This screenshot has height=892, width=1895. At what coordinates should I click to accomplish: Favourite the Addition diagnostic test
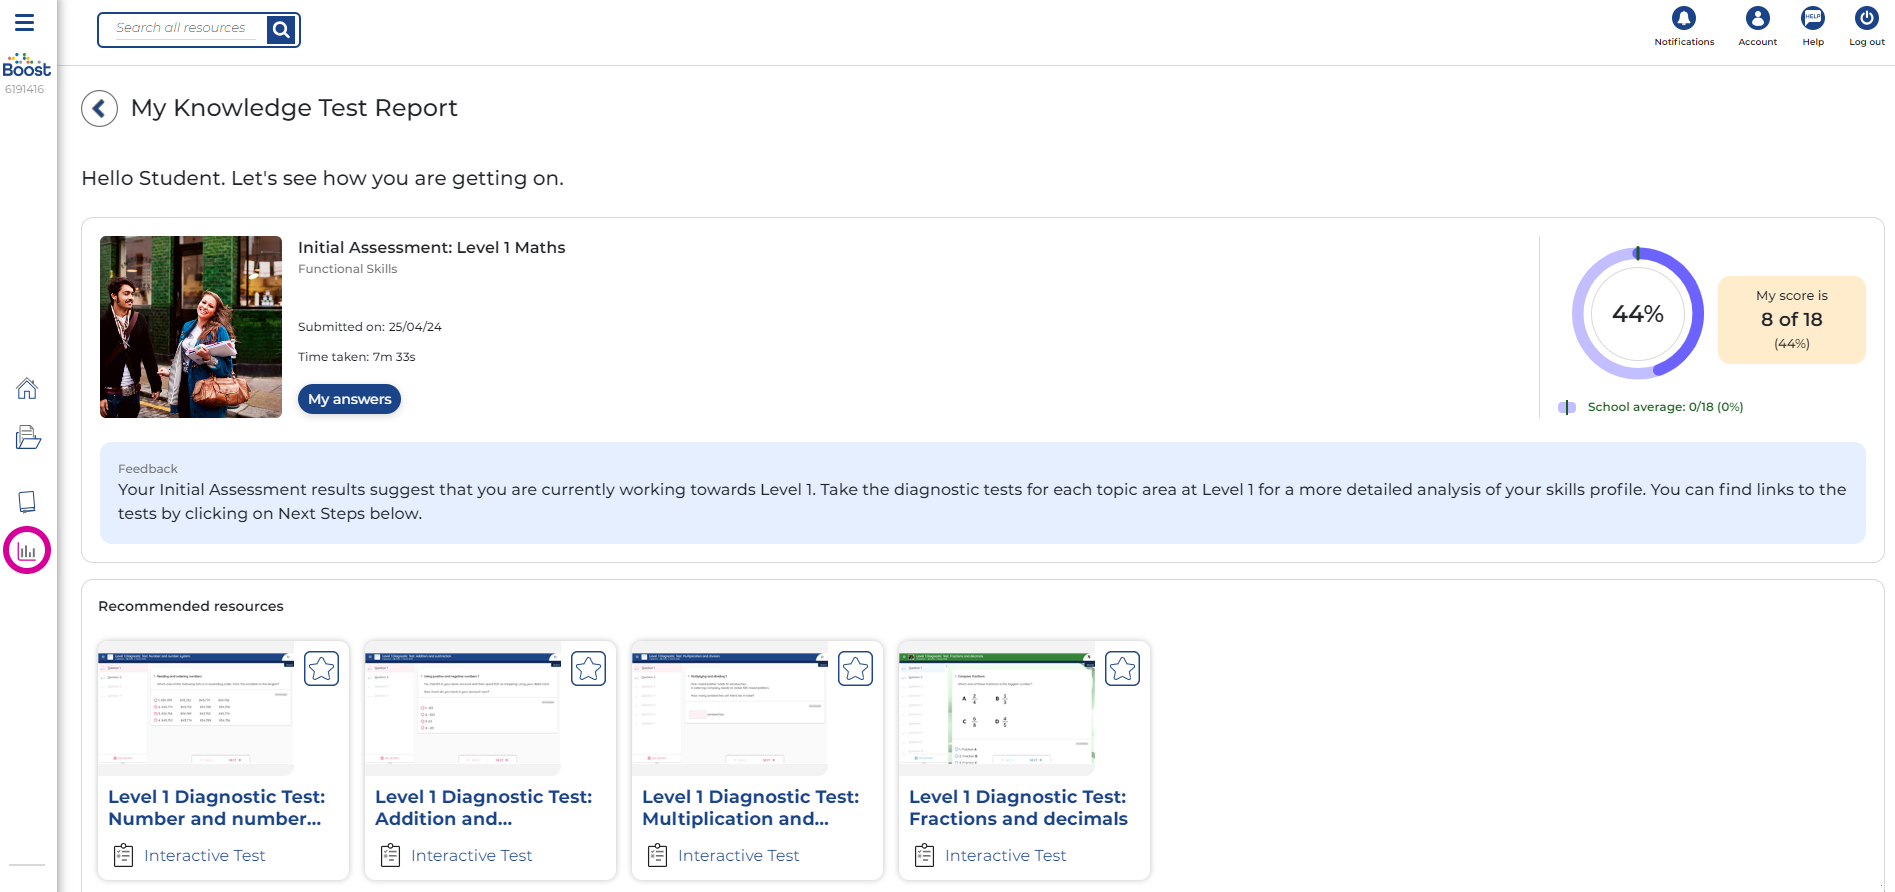(589, 668)
